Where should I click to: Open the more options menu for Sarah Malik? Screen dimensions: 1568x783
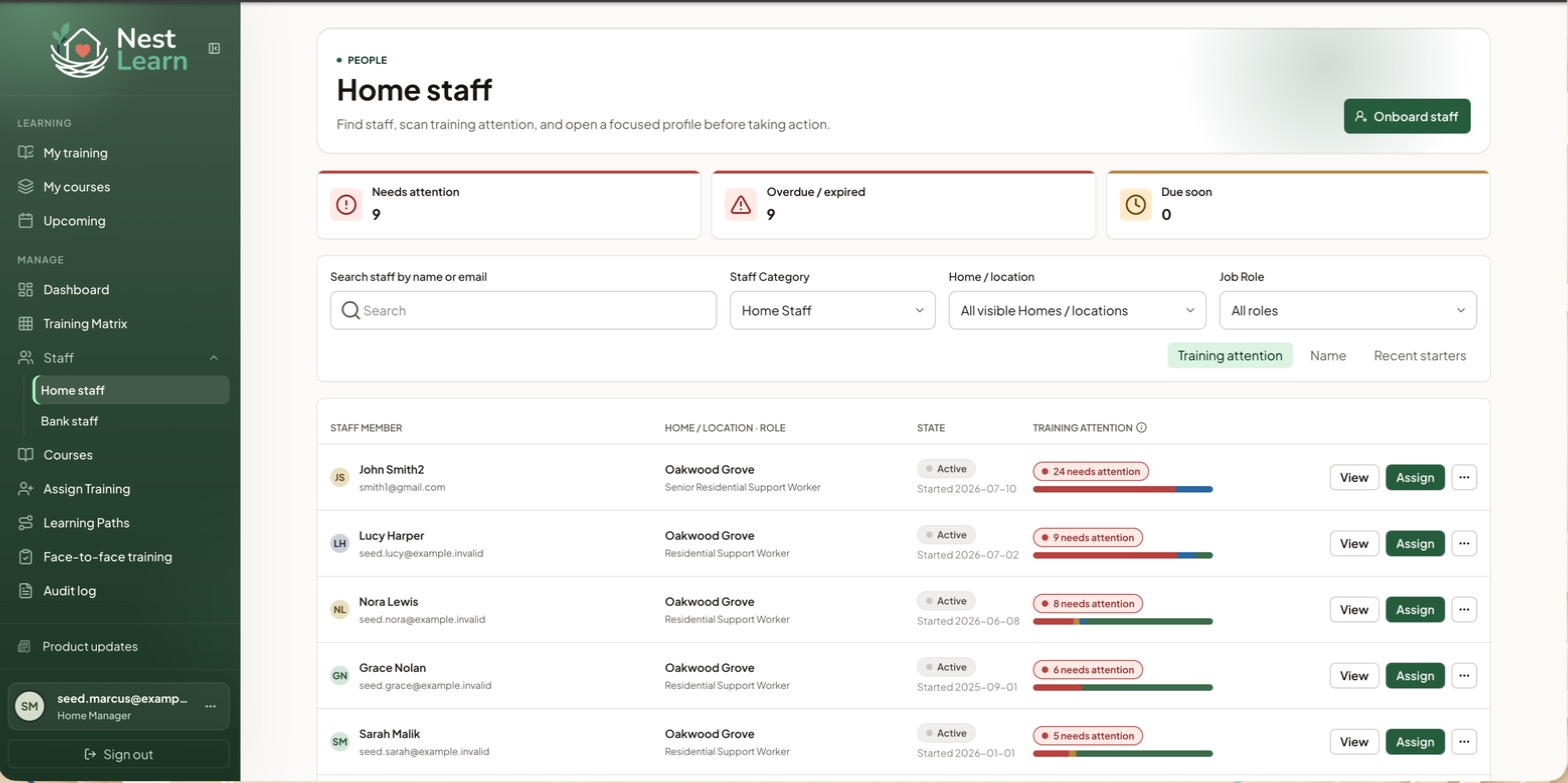pyautogui.click(x=1464, y=741)
